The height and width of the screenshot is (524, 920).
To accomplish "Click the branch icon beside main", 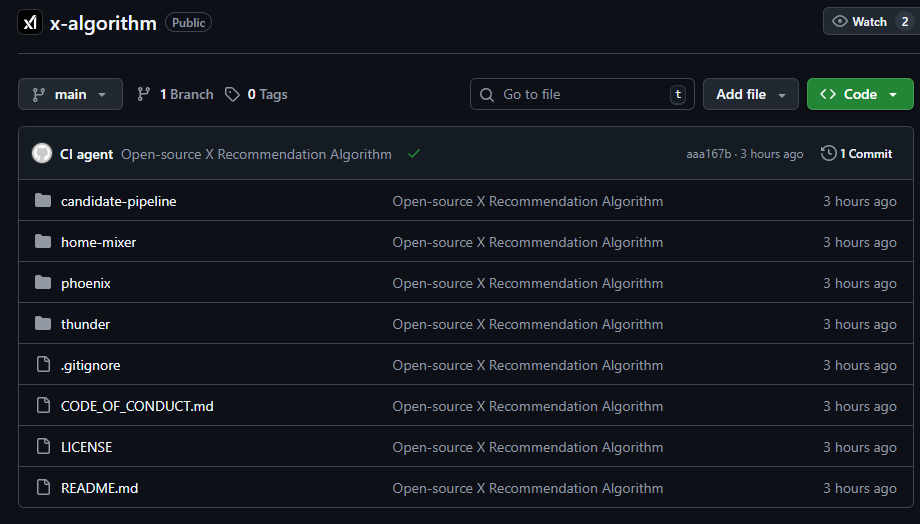I will pyautogui.click(x=39, y=94).
